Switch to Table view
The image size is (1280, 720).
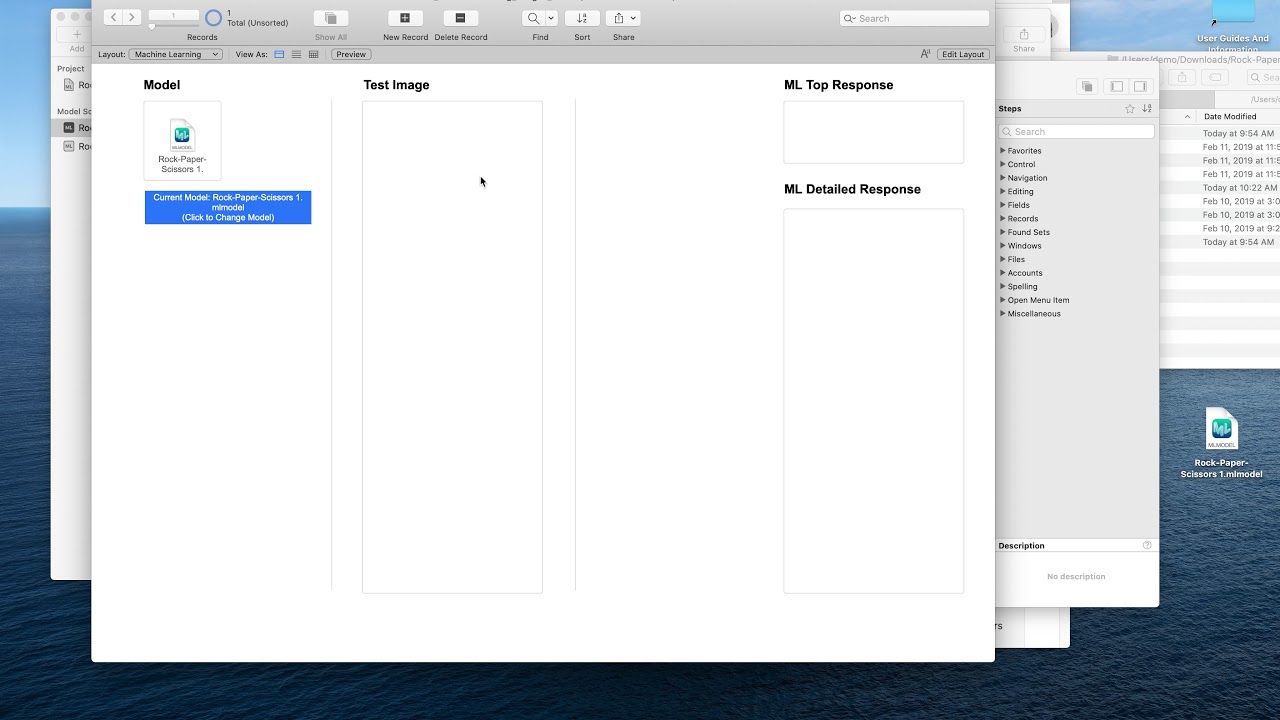pyautogui.click(x=313, y=54)
